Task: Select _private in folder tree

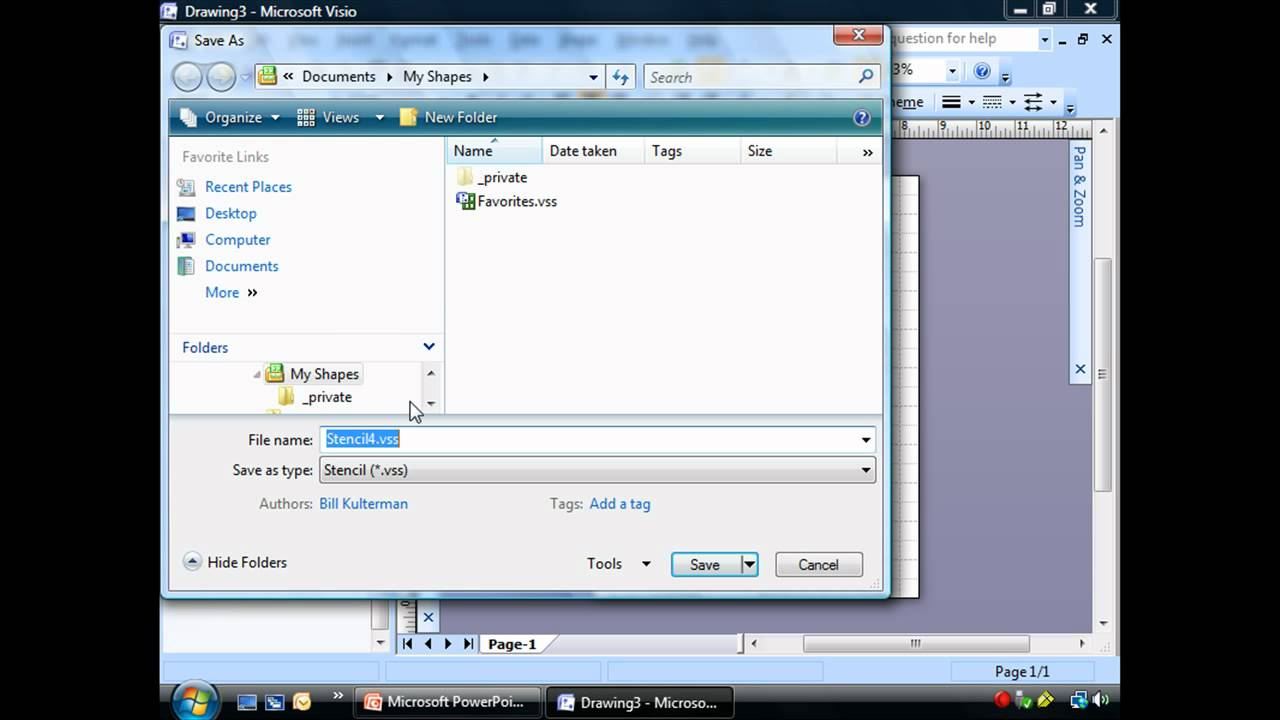Action: [326, 397]
